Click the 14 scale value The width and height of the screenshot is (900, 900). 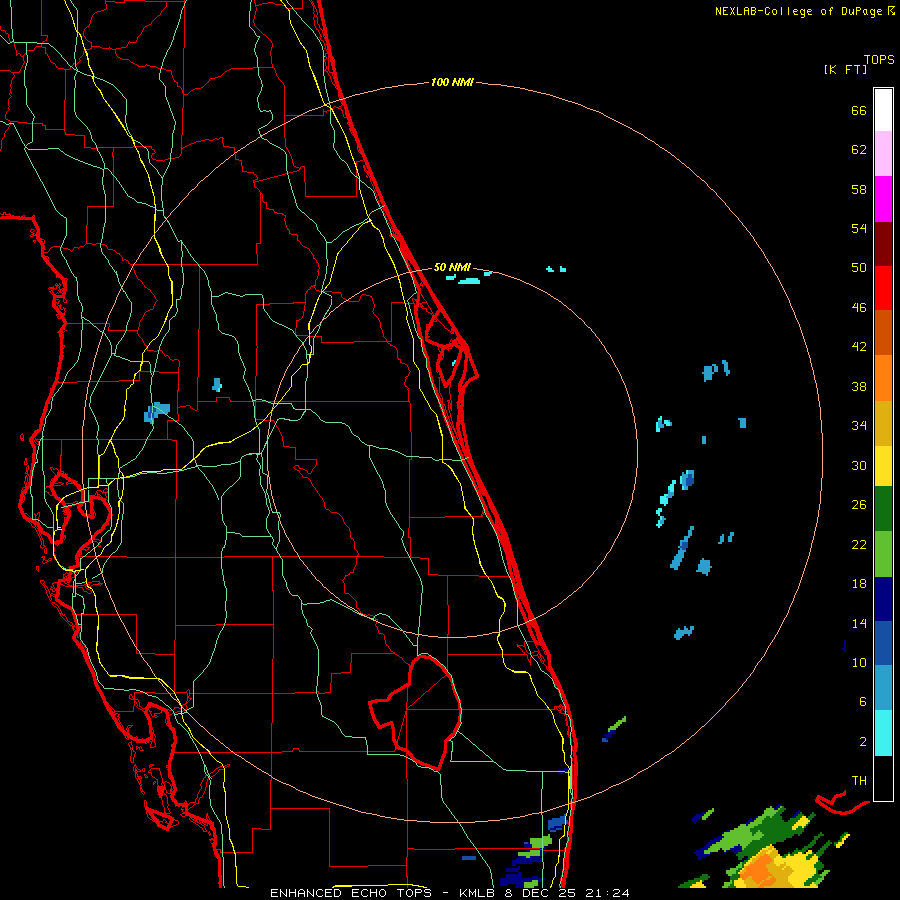point(859,623)
